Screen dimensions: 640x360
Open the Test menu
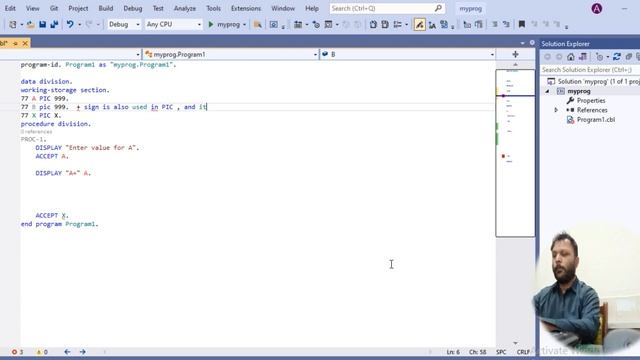click(158, 8)
